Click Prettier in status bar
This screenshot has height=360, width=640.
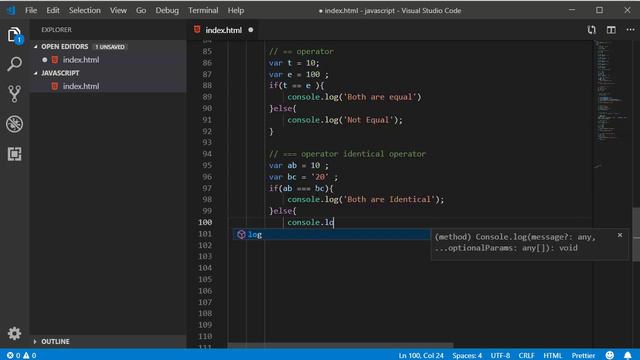(x=583, y=355)
